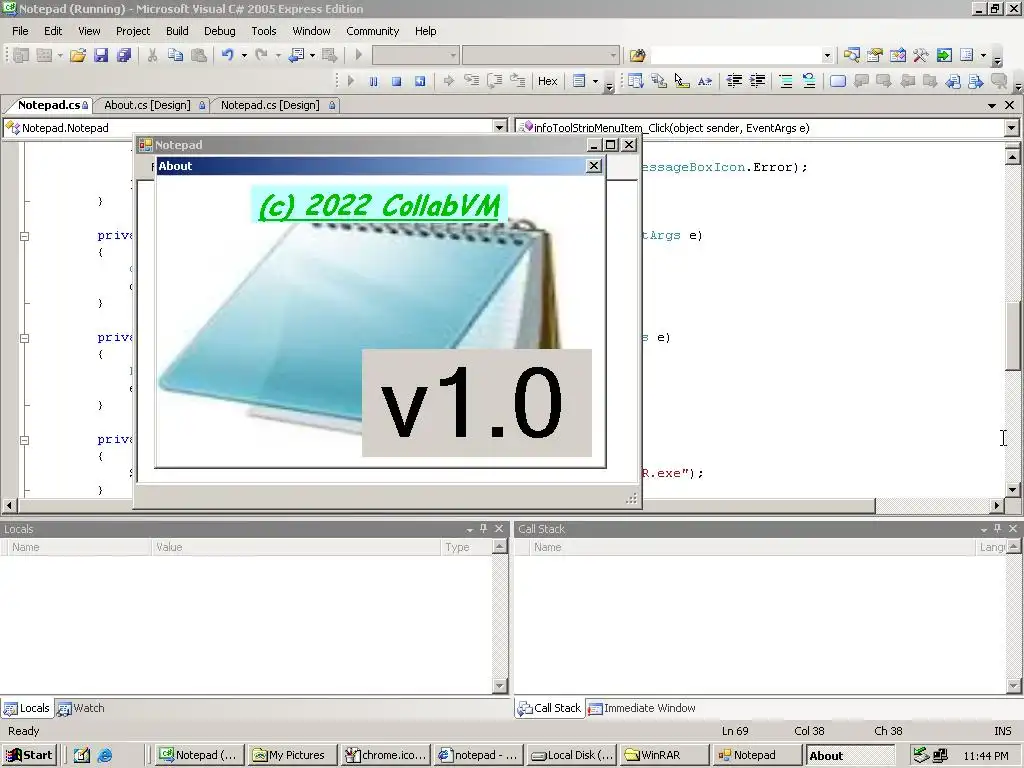Collapse the topmost visible method outline box

pyautogui.click(x=24, y=236)
